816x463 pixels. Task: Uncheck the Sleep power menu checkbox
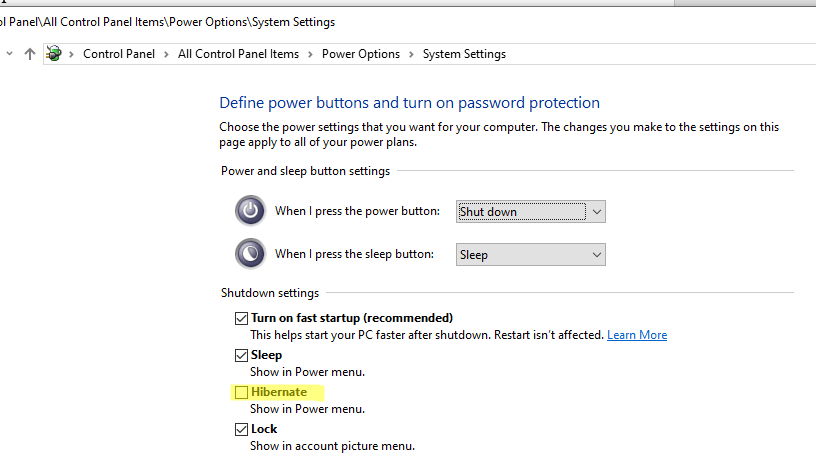coord(241,355)
